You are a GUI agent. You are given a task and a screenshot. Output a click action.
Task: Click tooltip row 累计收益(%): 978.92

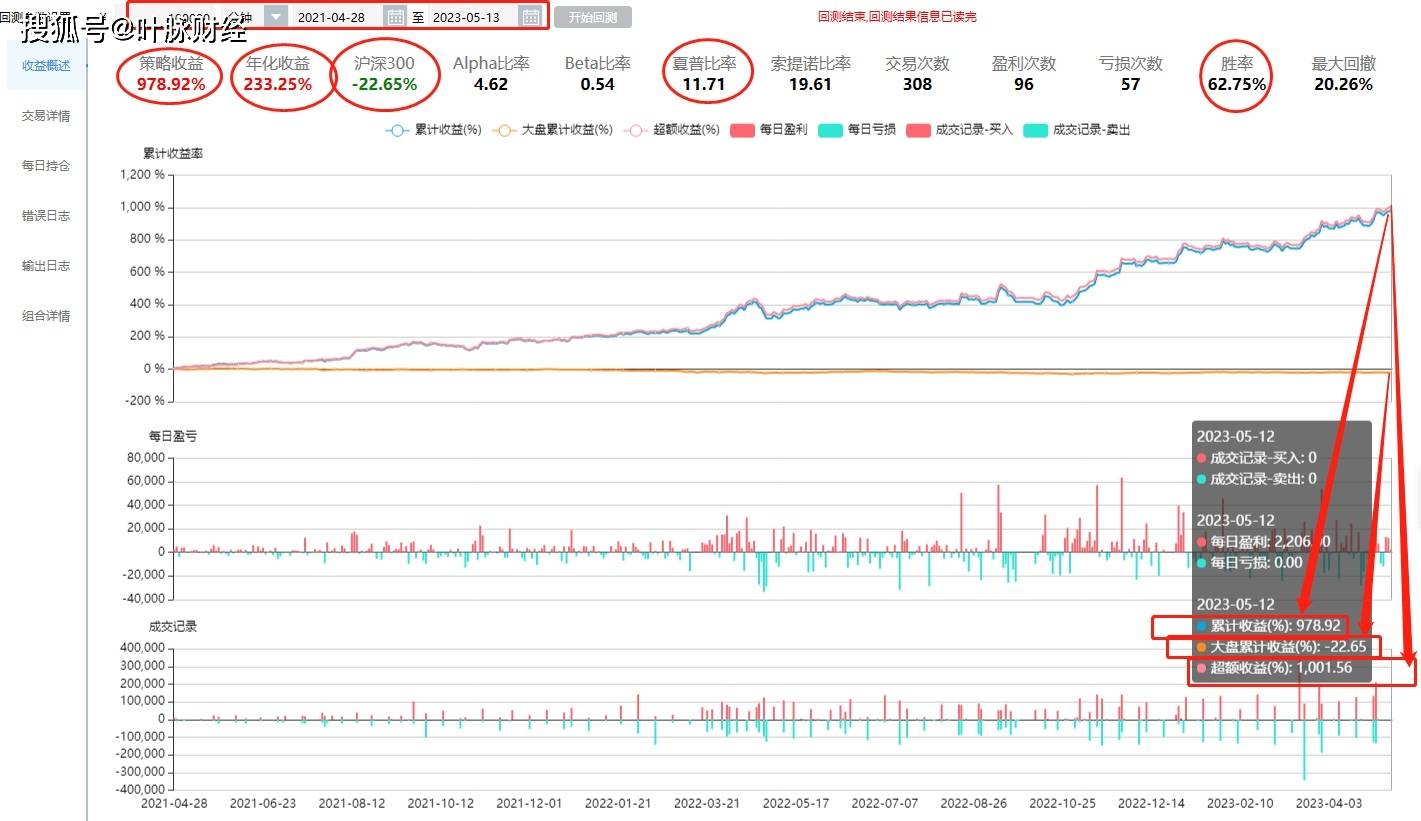pyautogui.click(x=1268, y=625)
